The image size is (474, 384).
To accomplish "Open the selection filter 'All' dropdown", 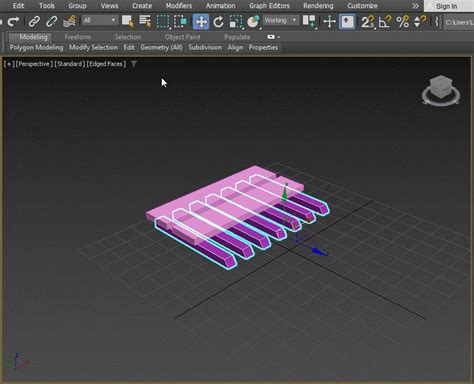I will click(99, 20).
